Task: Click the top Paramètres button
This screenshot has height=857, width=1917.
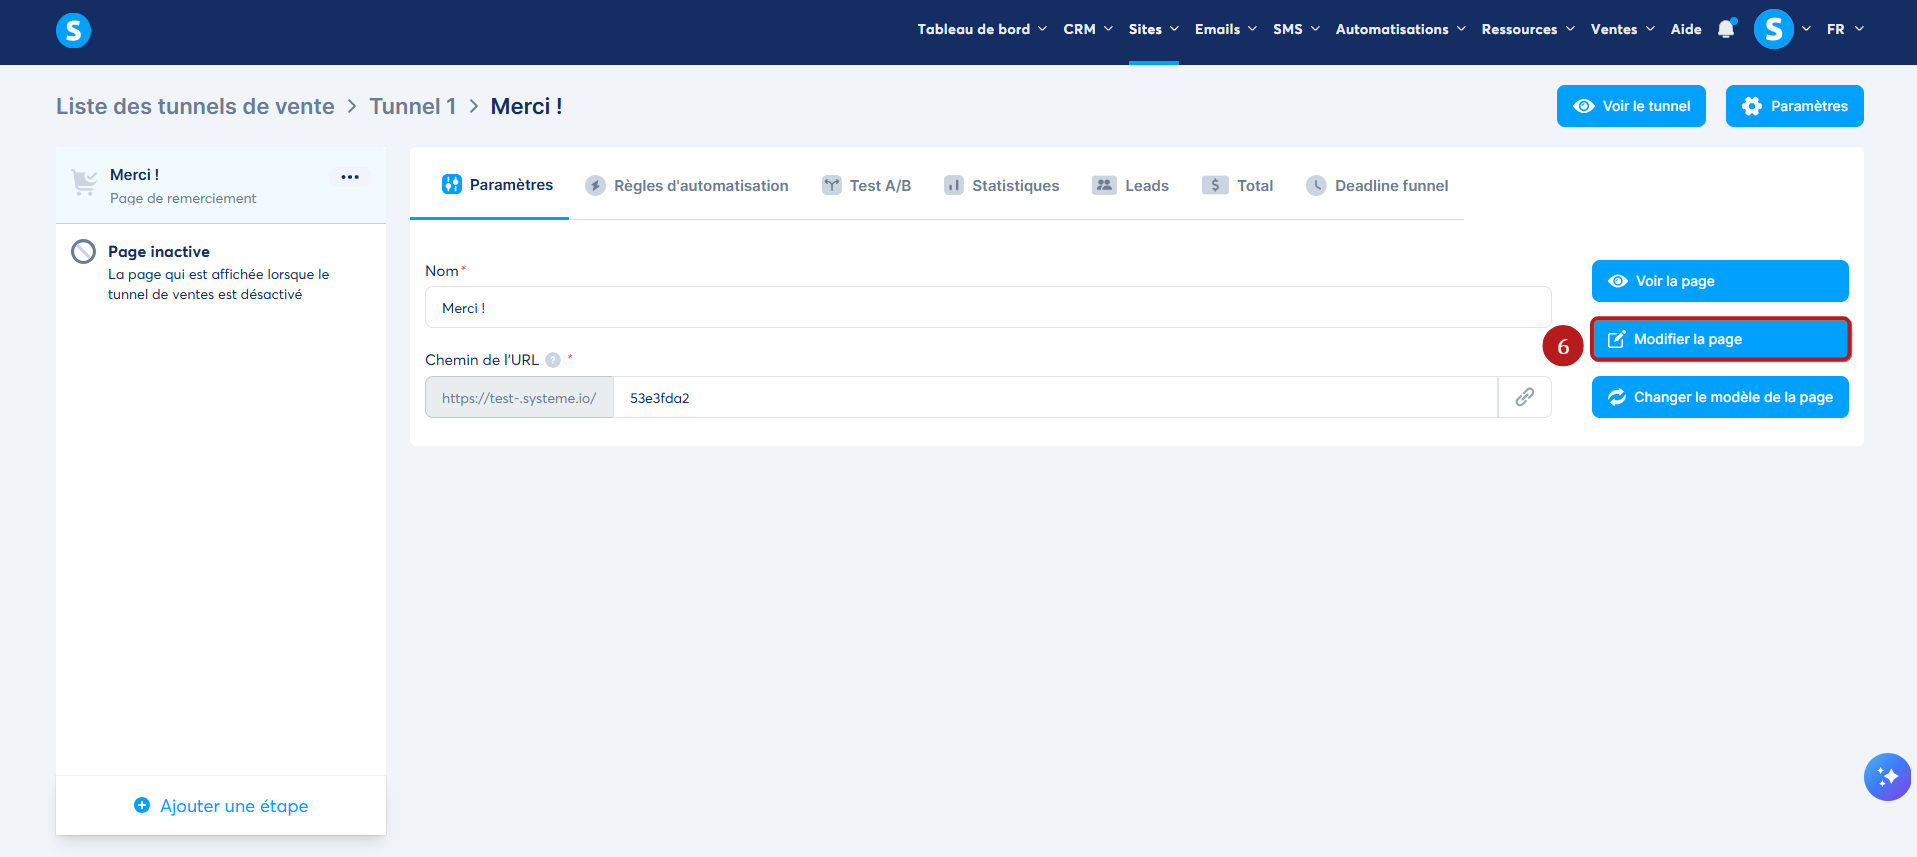Action: (x=1794, y=106)
